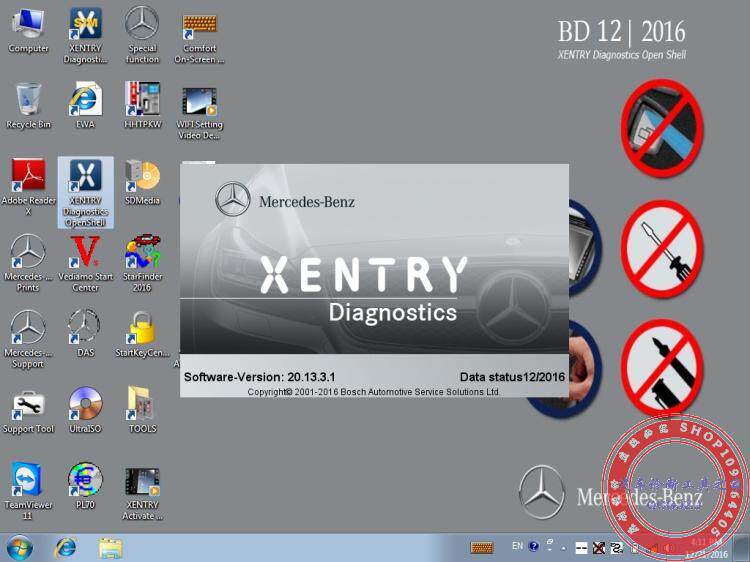750x562 pixels.
Task: Click the EN language indicator
Action: pos(517,546)
